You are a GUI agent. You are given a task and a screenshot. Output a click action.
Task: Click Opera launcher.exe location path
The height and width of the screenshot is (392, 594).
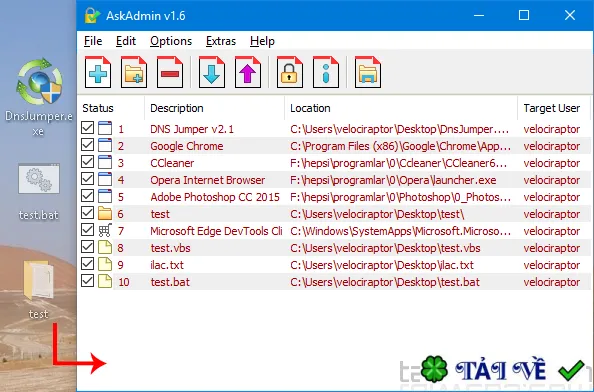[x=393, y=180]
